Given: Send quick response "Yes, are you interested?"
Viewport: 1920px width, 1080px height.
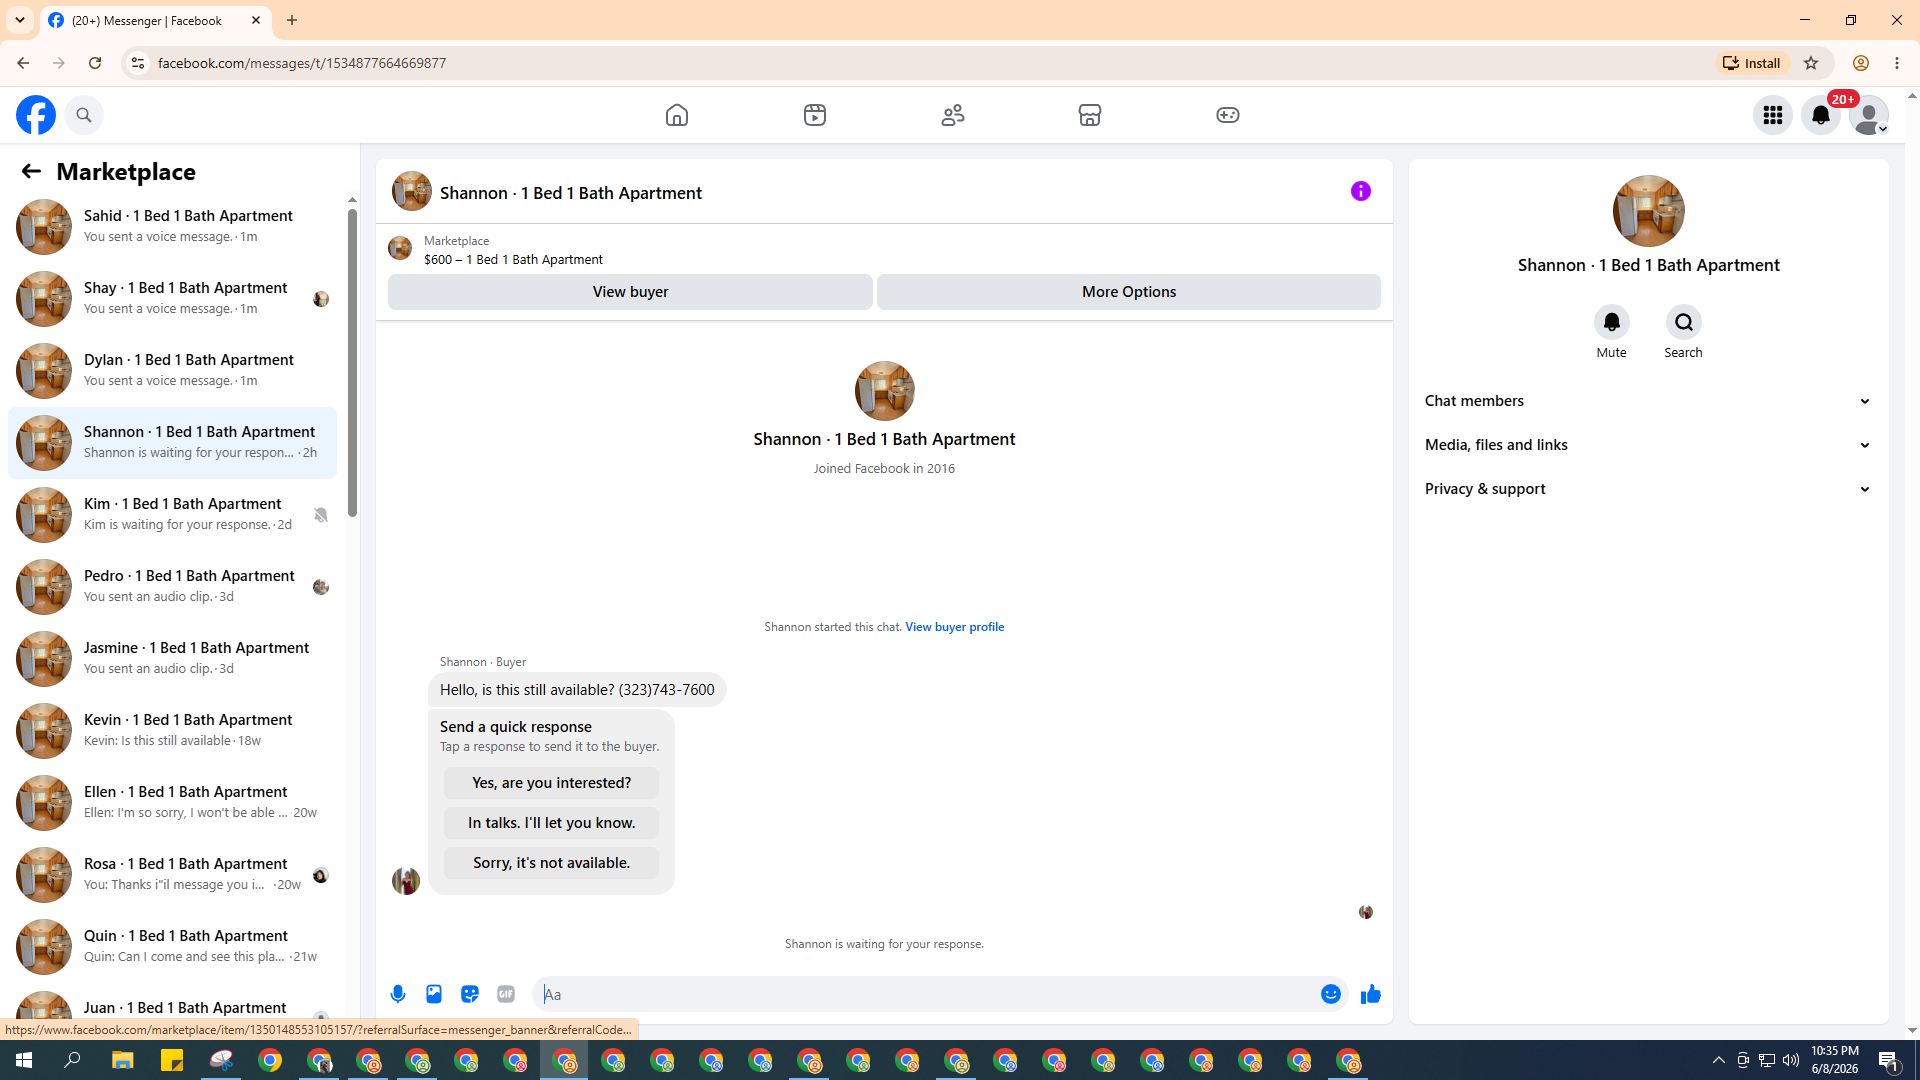Looking at the screenshot, I should 551,783.
